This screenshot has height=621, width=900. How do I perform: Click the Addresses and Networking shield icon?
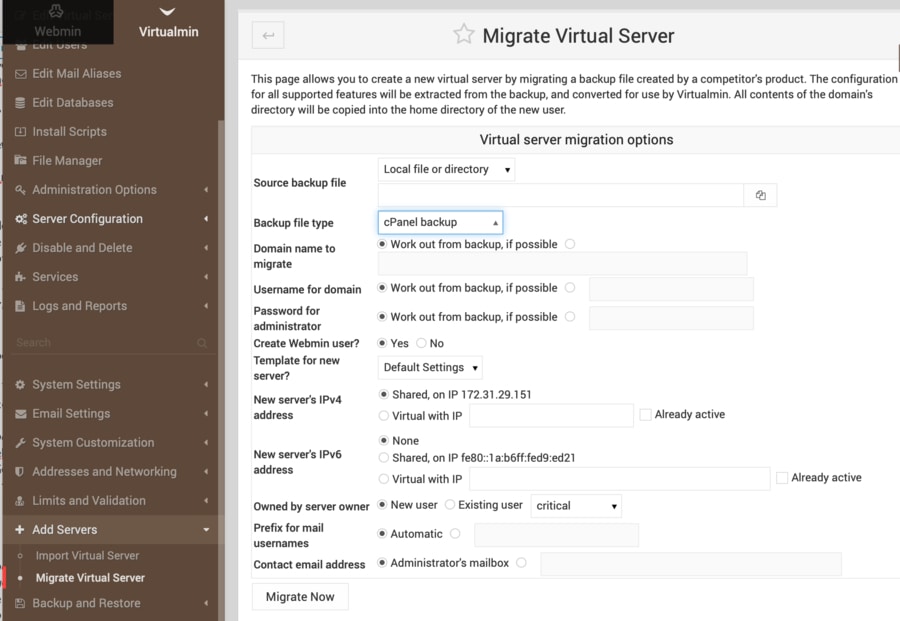[x=20, y=472]
